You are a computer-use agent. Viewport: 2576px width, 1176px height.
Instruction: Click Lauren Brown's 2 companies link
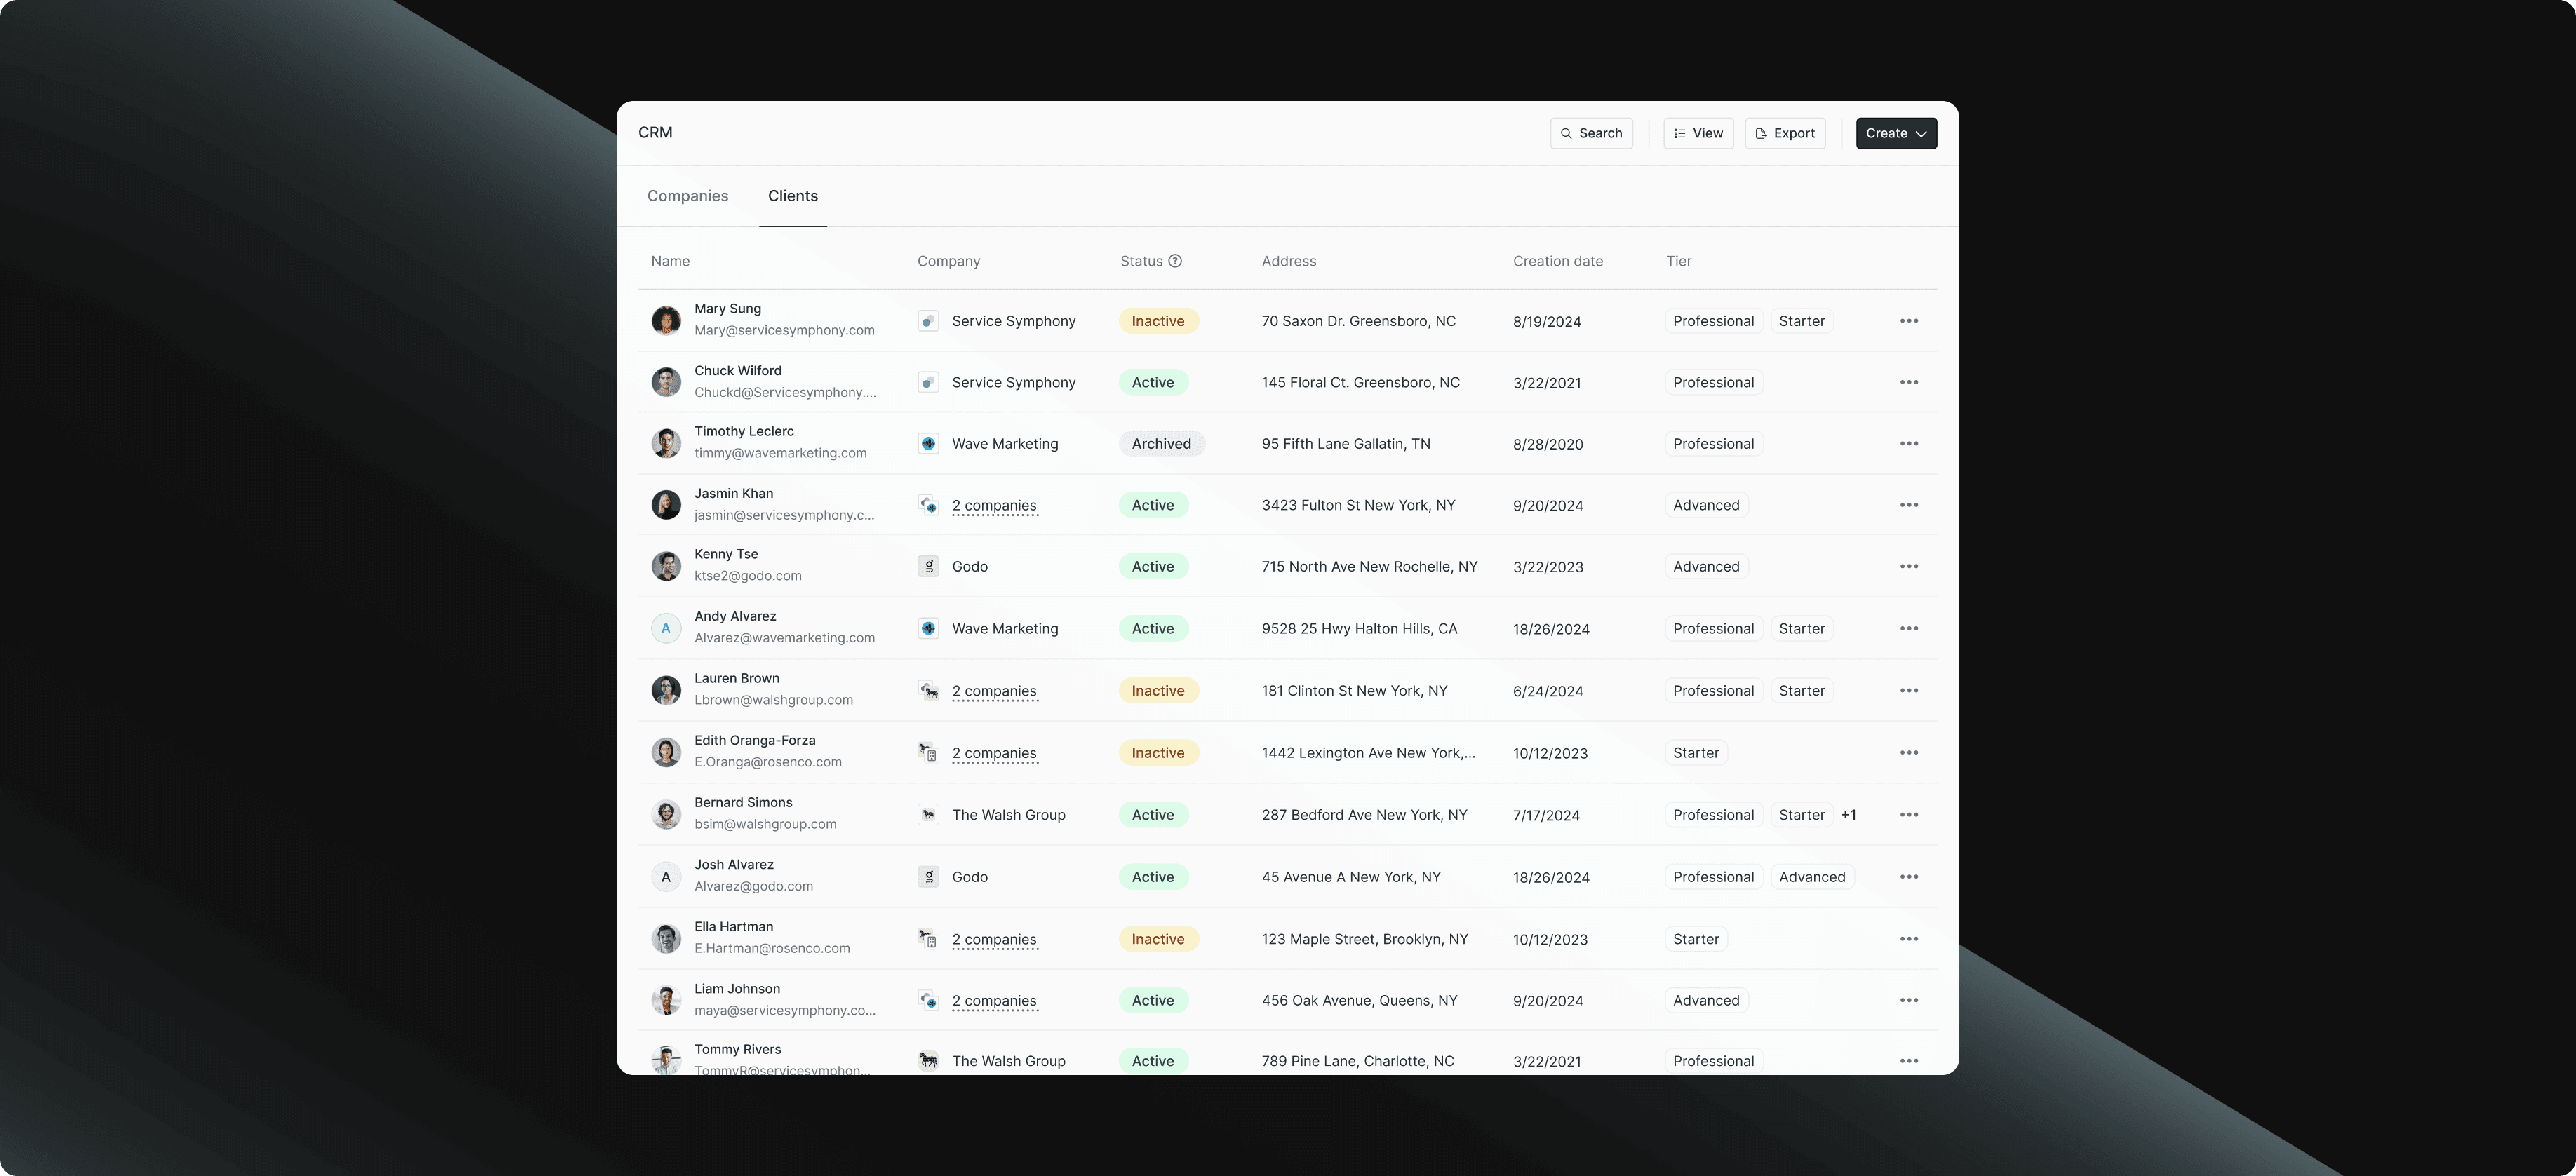point(994,691)
